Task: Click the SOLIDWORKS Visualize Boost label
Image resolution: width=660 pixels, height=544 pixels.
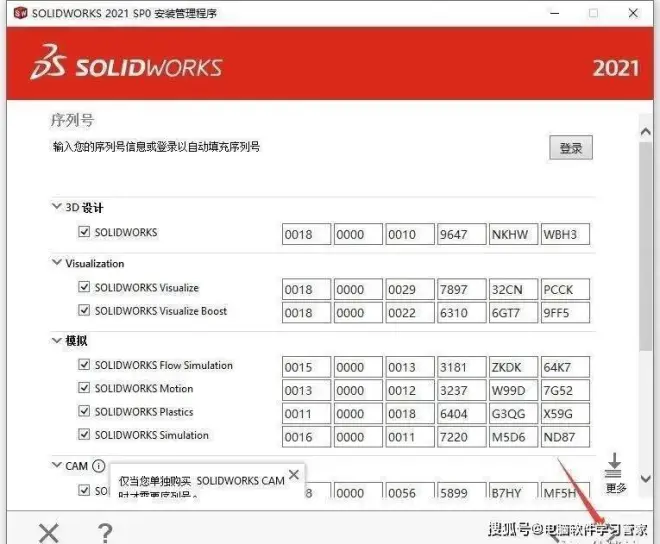Action: 160,311
